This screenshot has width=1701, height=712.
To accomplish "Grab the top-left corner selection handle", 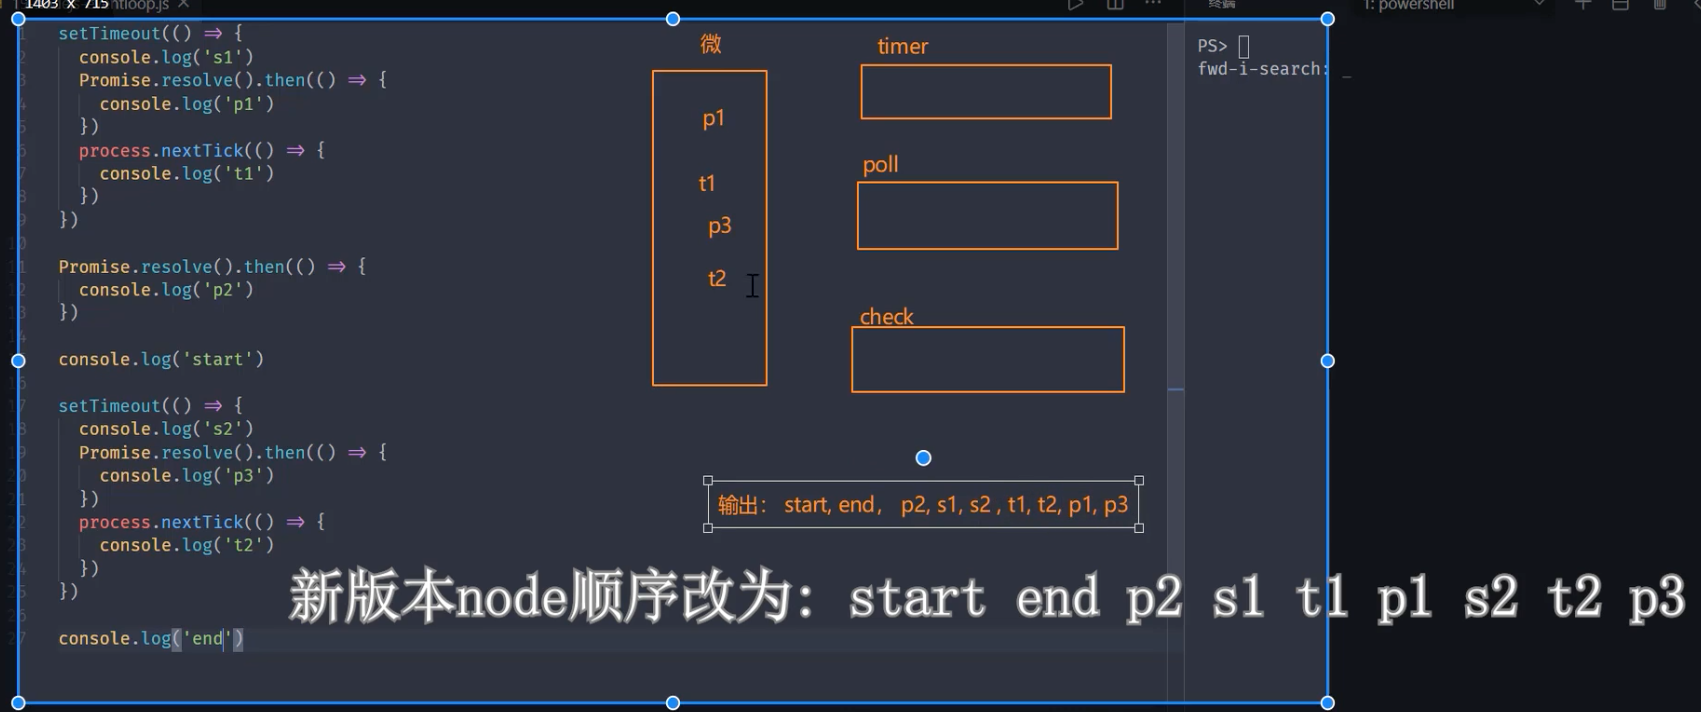I will [x=18, y=19].
